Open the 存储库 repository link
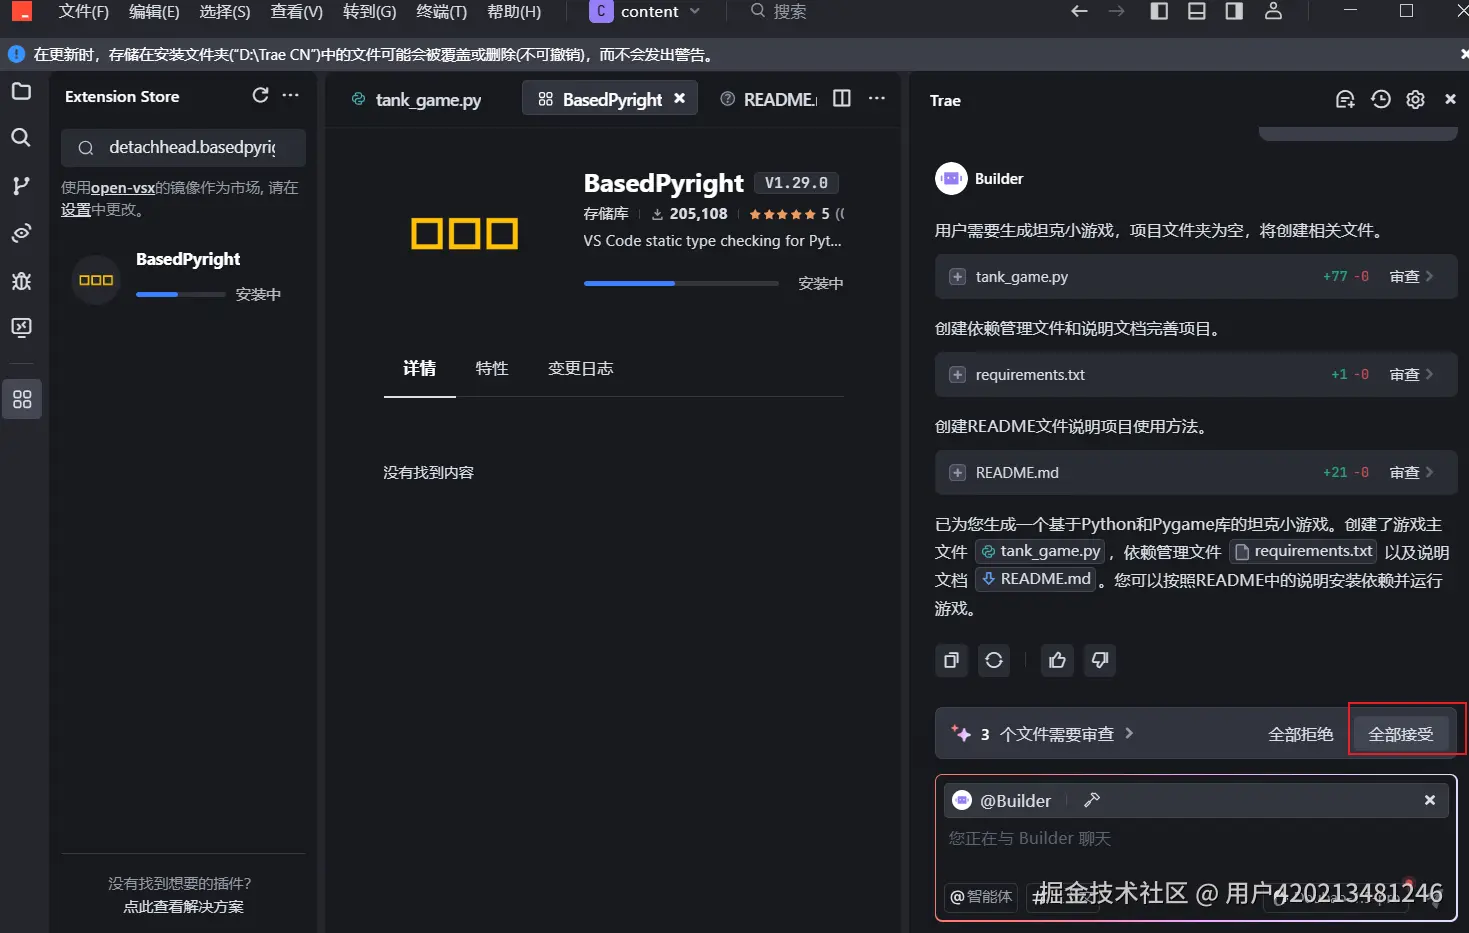This screenshot has width=1469, height=933. [606, 214]
